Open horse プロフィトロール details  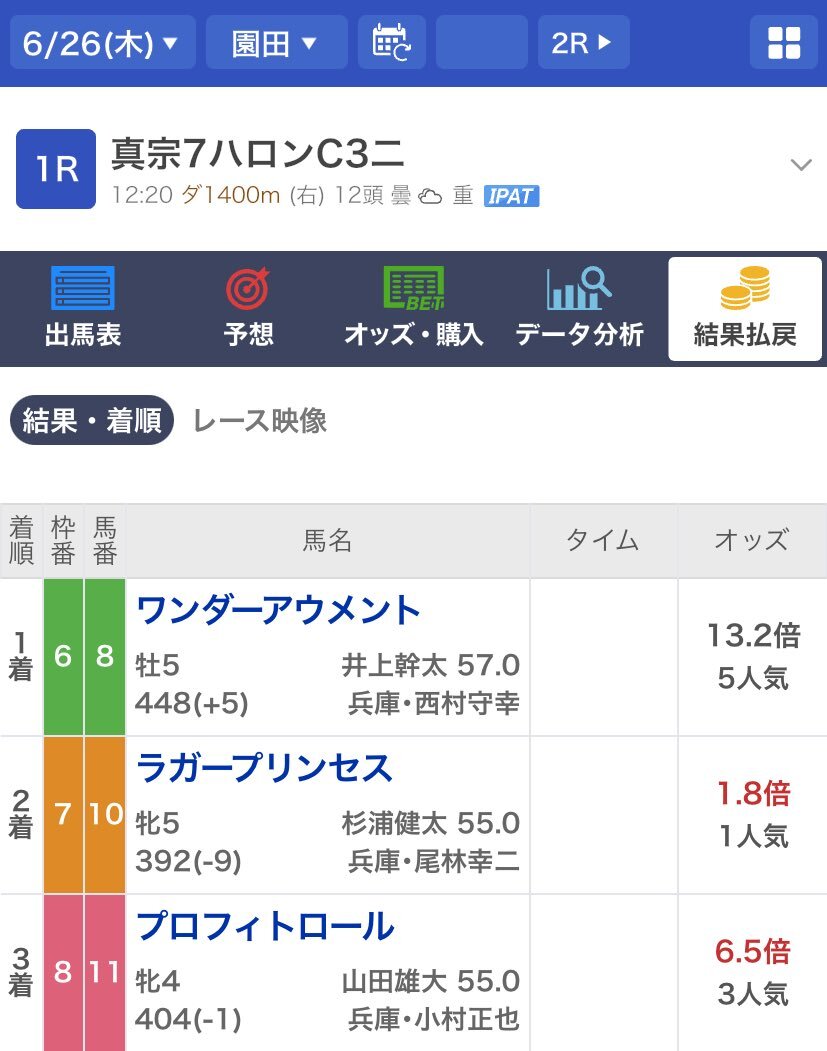click(265, 926)
